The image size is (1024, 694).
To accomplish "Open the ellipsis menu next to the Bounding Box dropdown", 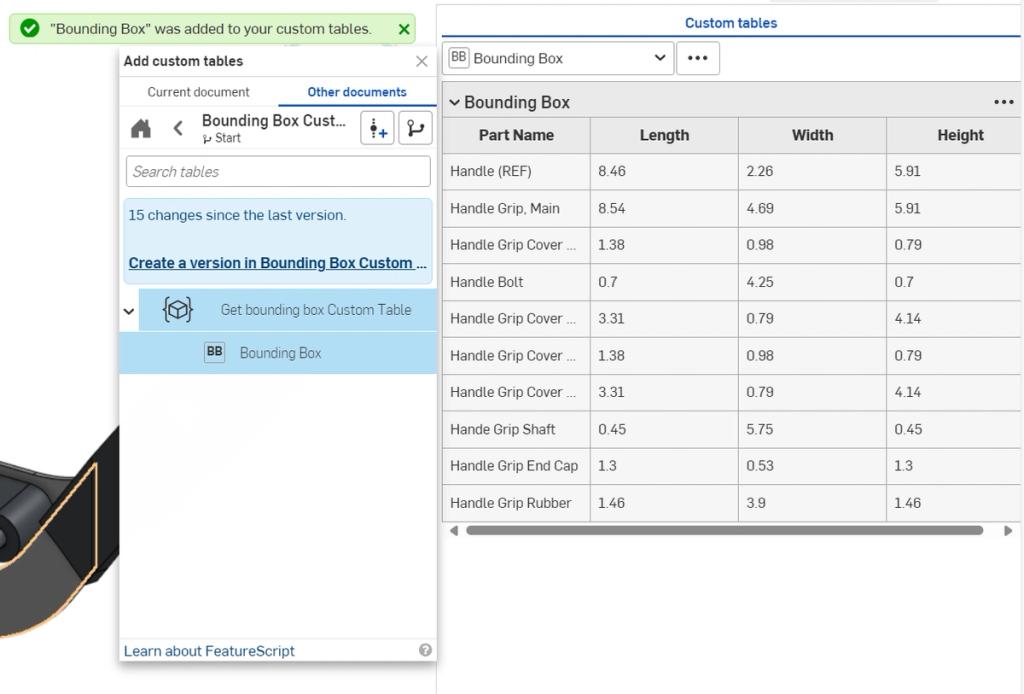I will click(x=697, y=58).
